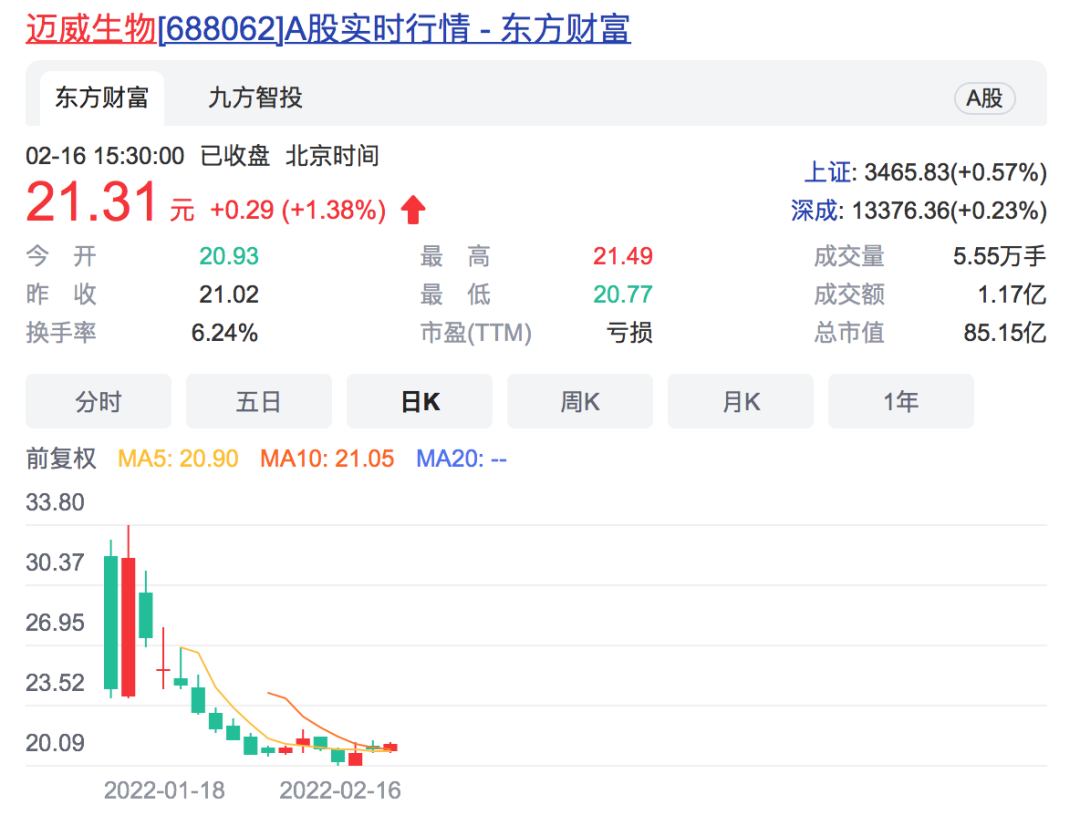Image resolution: width=1080 pixels, height=815 pixels.
Task: Click the 2022-02-16 date axis label
Action: pyautogui.click(x=340, y=790)
